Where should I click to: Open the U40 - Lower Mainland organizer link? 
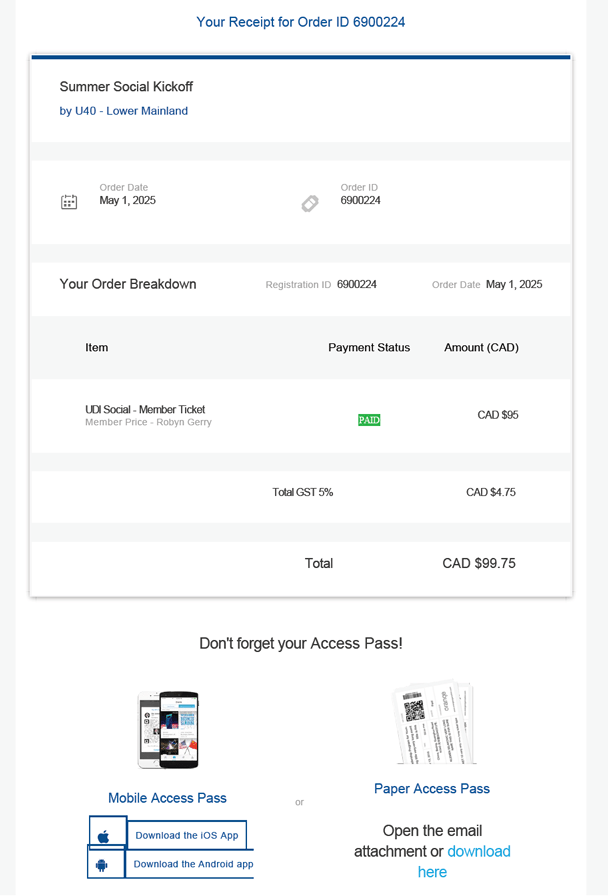pos(124,111)
